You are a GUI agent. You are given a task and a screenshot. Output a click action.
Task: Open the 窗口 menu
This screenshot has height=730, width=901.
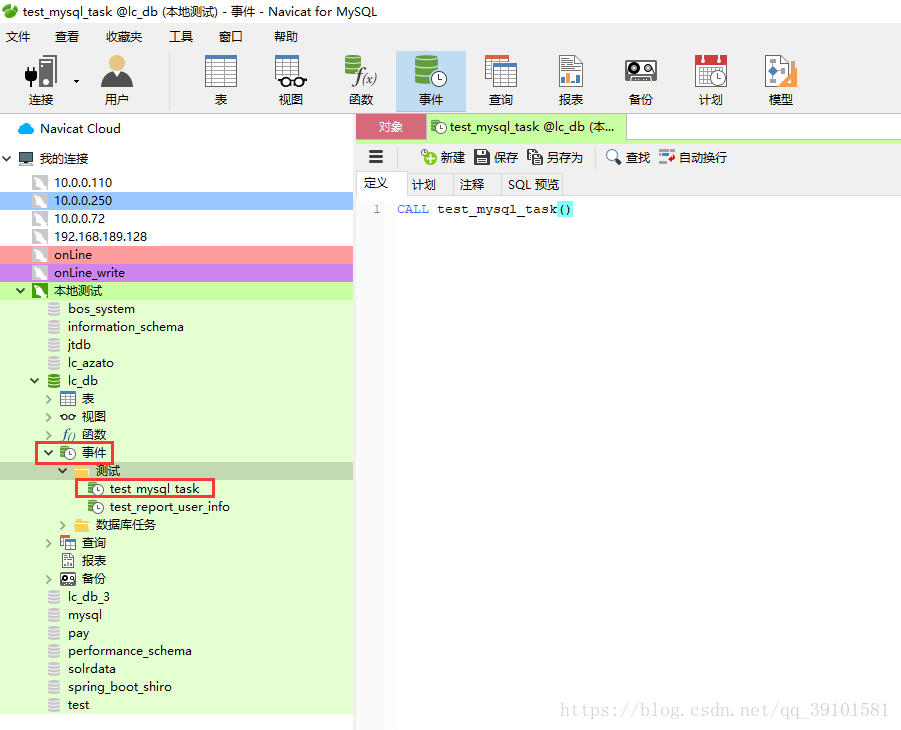pos(231,37)
